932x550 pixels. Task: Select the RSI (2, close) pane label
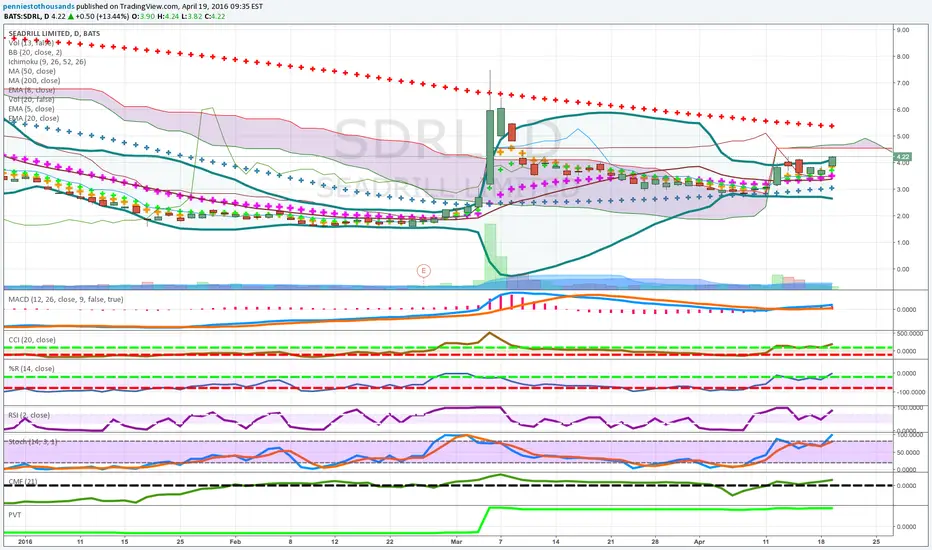[x=29, y=415]
